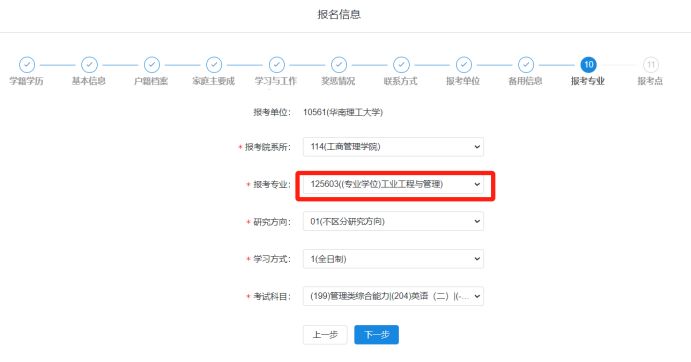
Task: Click the 基本信息 step check icon
Action: point(89,65)
